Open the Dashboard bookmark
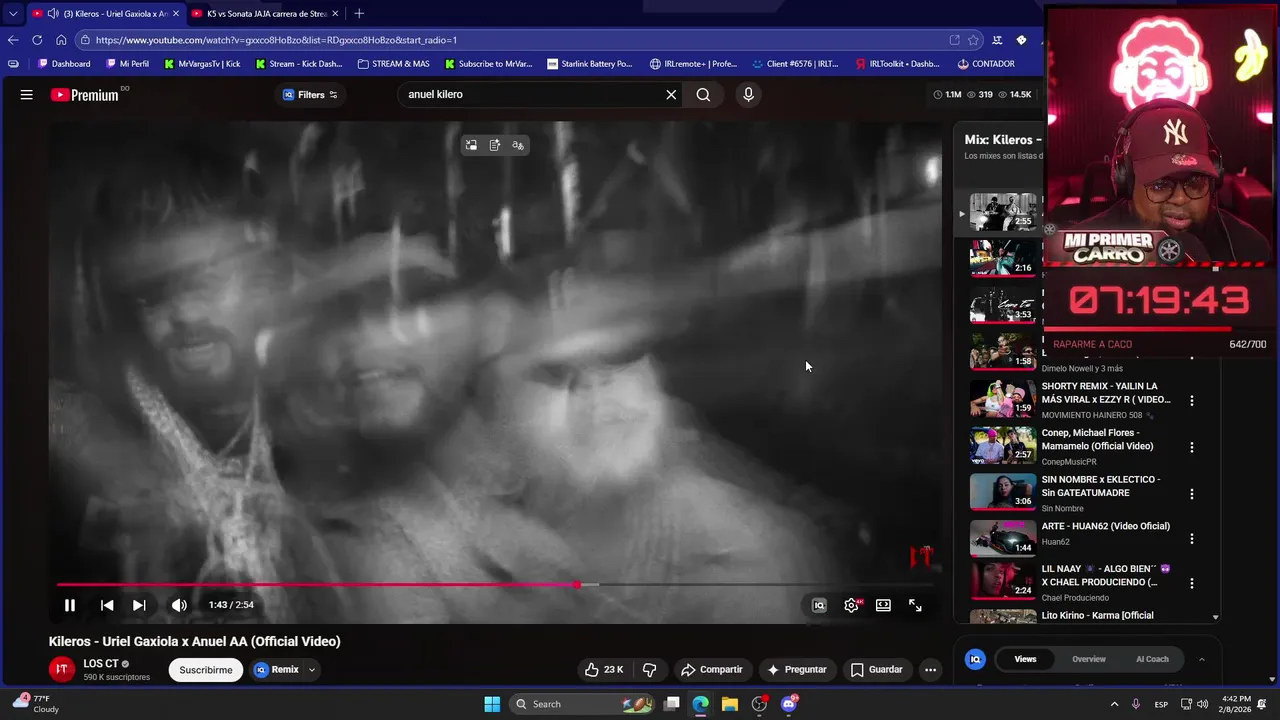 tap(63, 64)
